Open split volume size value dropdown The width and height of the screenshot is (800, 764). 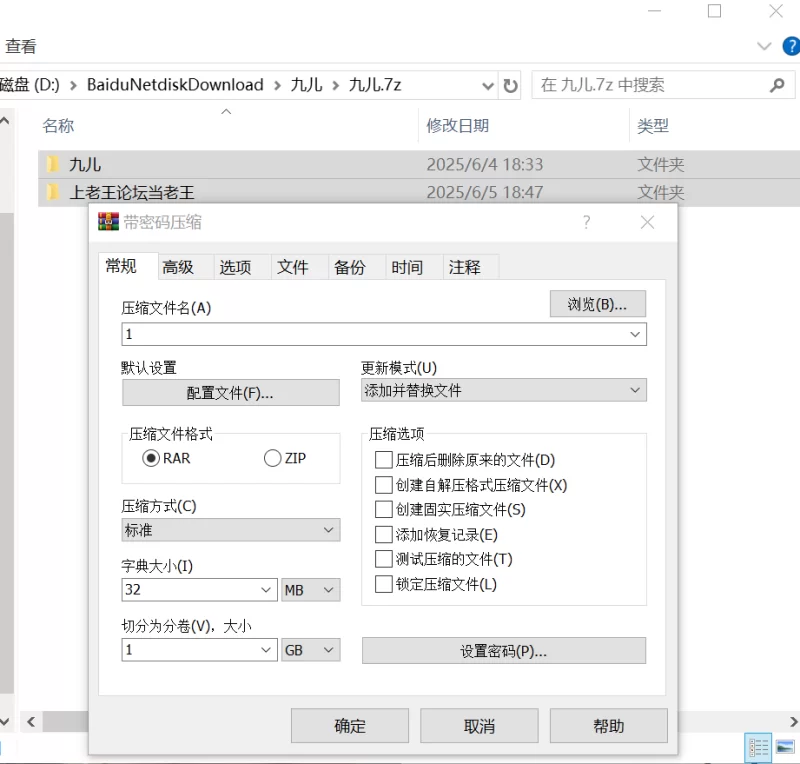point(265,650)
